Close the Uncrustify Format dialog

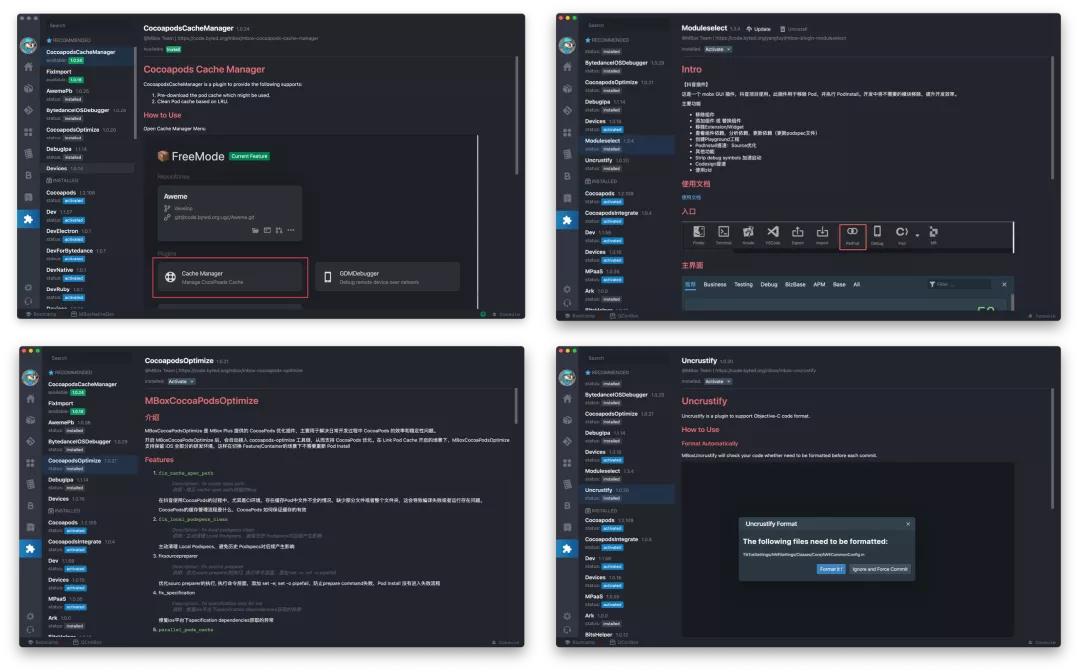[x=908, y=524]
